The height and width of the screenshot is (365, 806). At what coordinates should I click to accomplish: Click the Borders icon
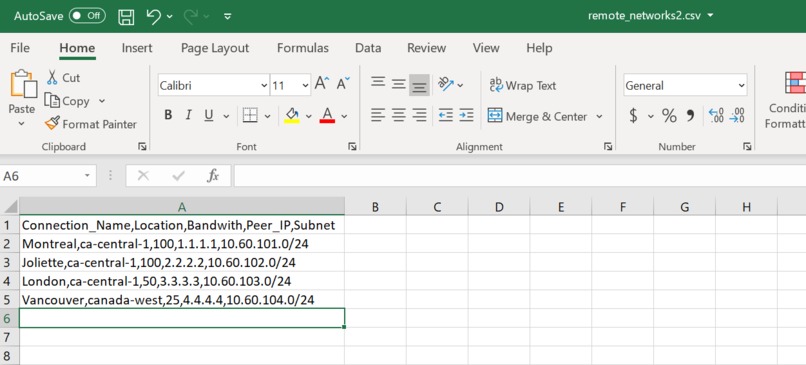pos(250,115)
